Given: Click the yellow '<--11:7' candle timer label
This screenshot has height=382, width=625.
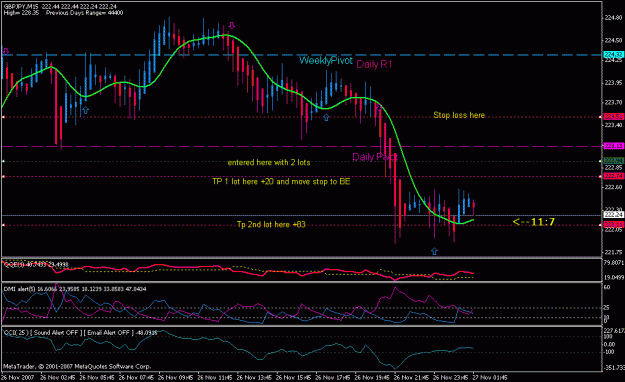Looking at the screenshot, I should coord(534,222).
